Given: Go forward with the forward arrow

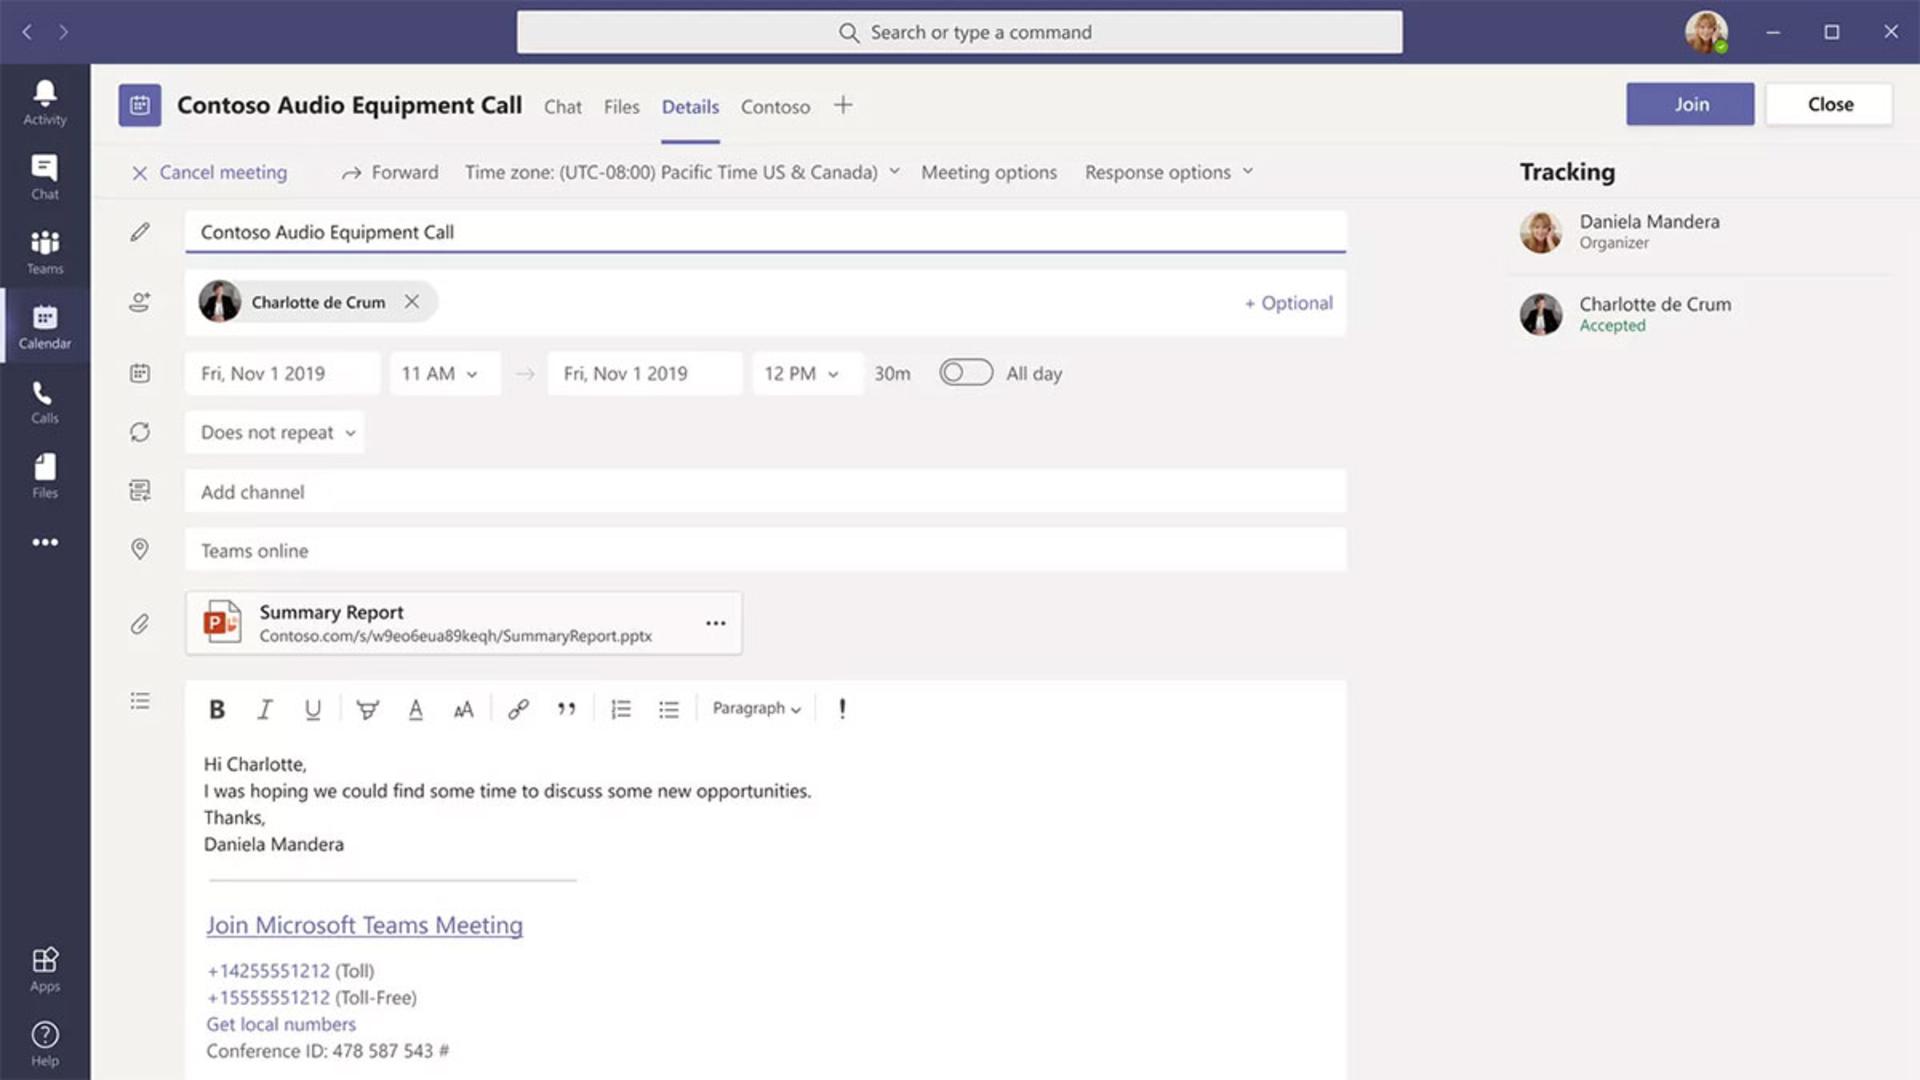Looking at the screenshot, I should pos(64,32).
